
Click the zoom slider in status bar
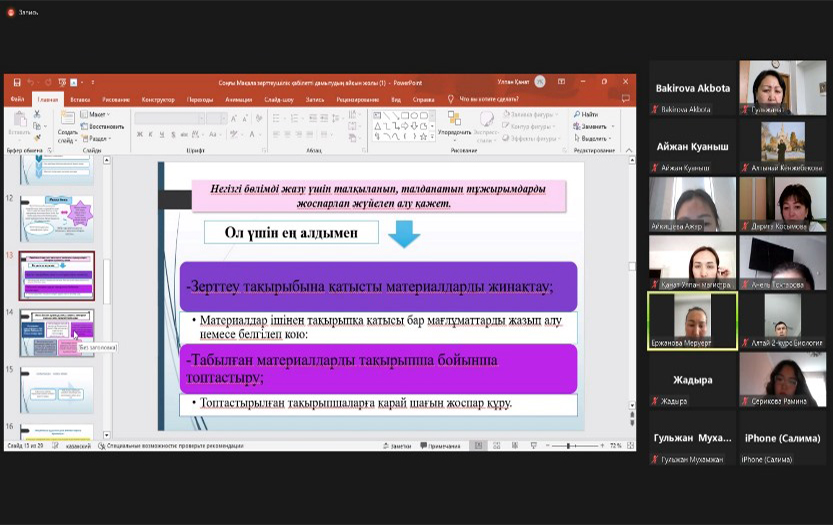(x=569, y=446)
